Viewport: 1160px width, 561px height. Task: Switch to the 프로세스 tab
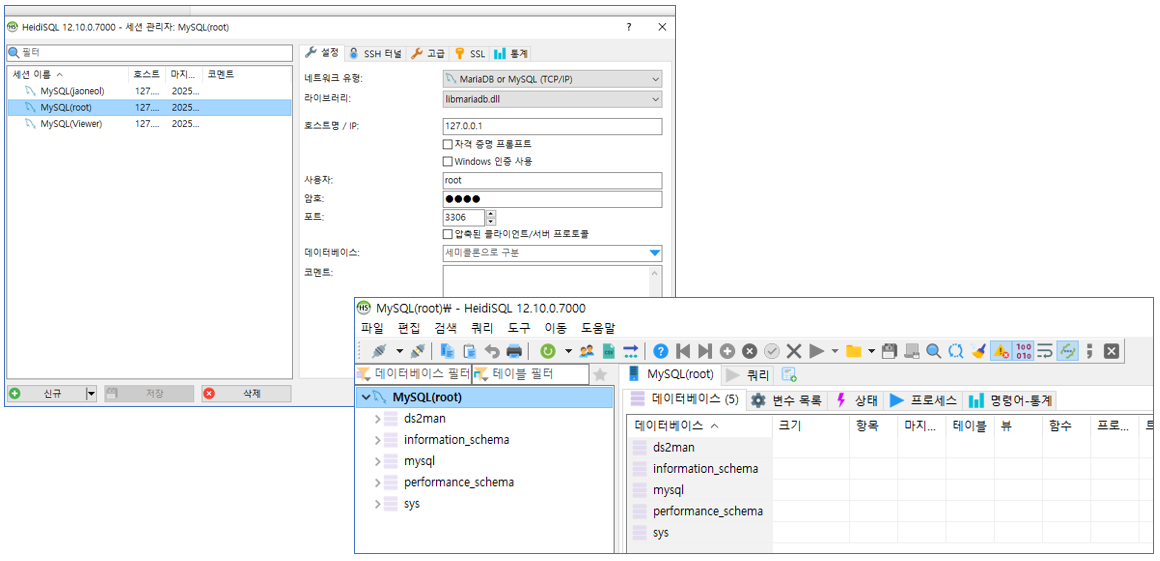[x=923, y=400]
